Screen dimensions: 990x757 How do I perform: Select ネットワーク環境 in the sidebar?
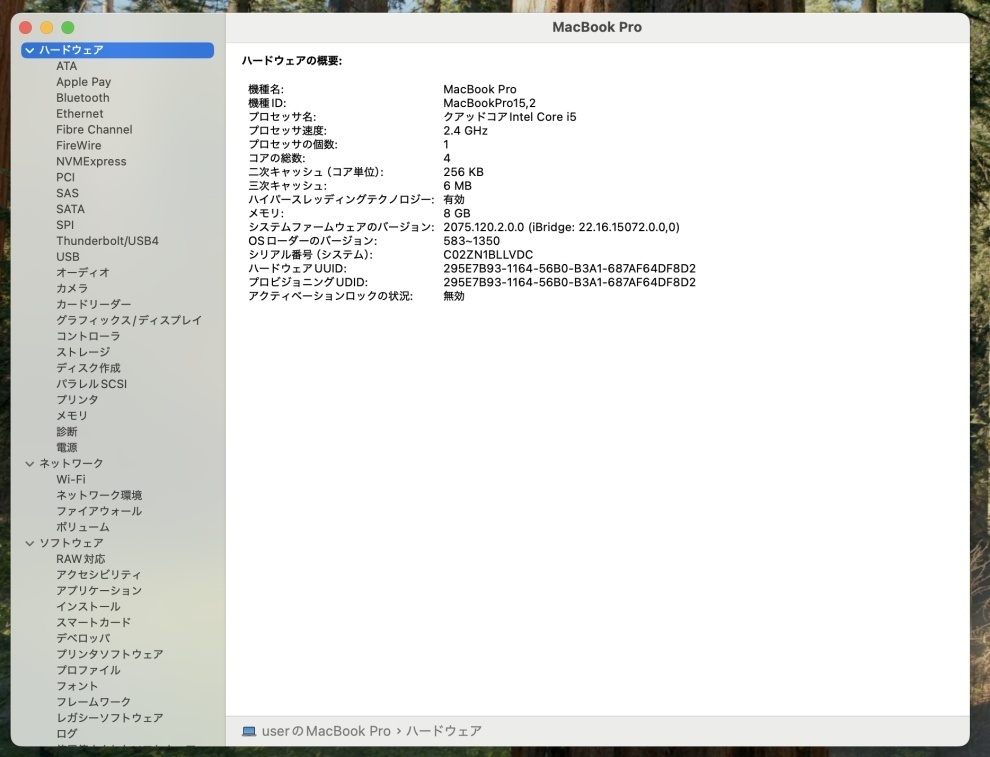(99, 496)
